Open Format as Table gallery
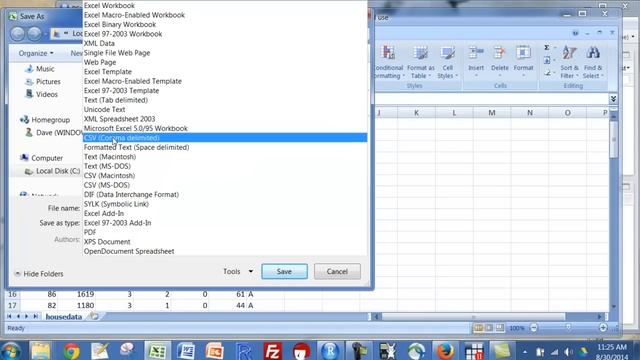 [x=420, y=62]
